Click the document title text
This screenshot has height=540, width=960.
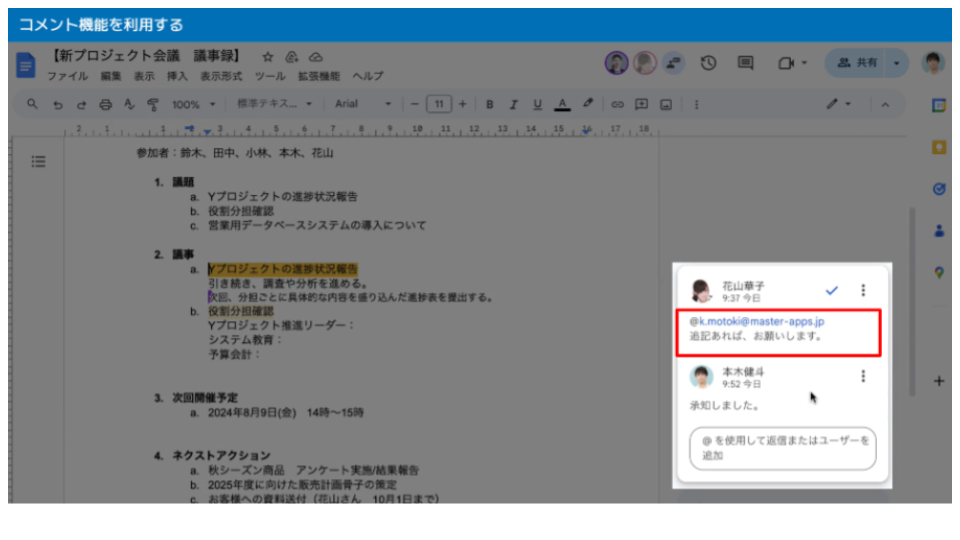point(145,56)
